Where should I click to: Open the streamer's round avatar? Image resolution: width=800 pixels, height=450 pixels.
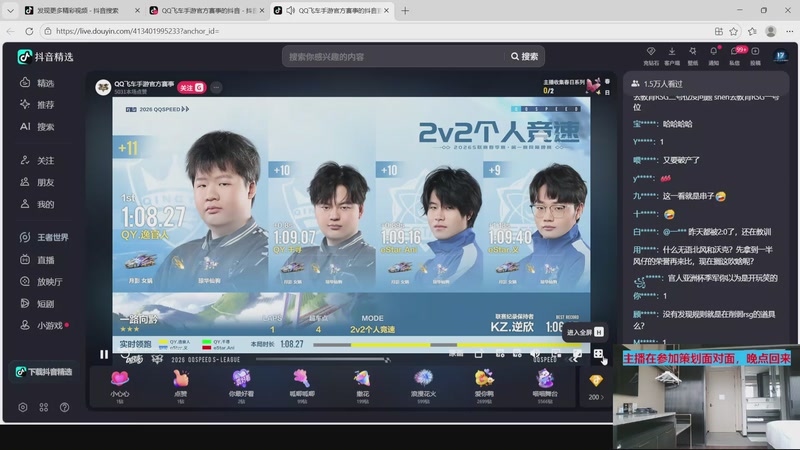(x=104, y=88)
